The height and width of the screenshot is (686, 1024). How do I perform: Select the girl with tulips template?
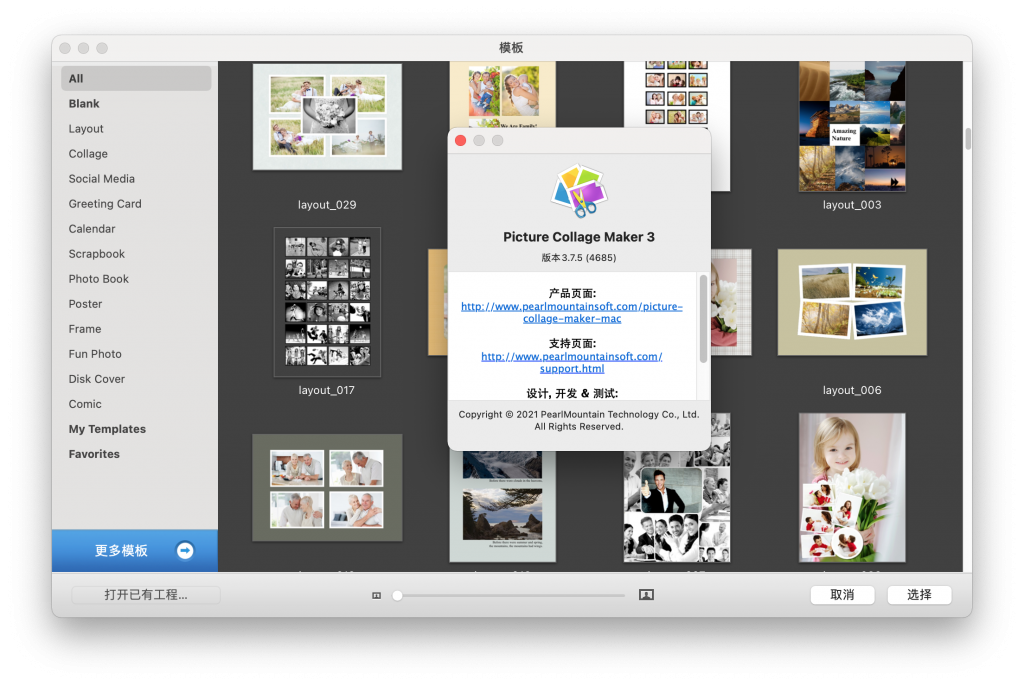point(852,487)
